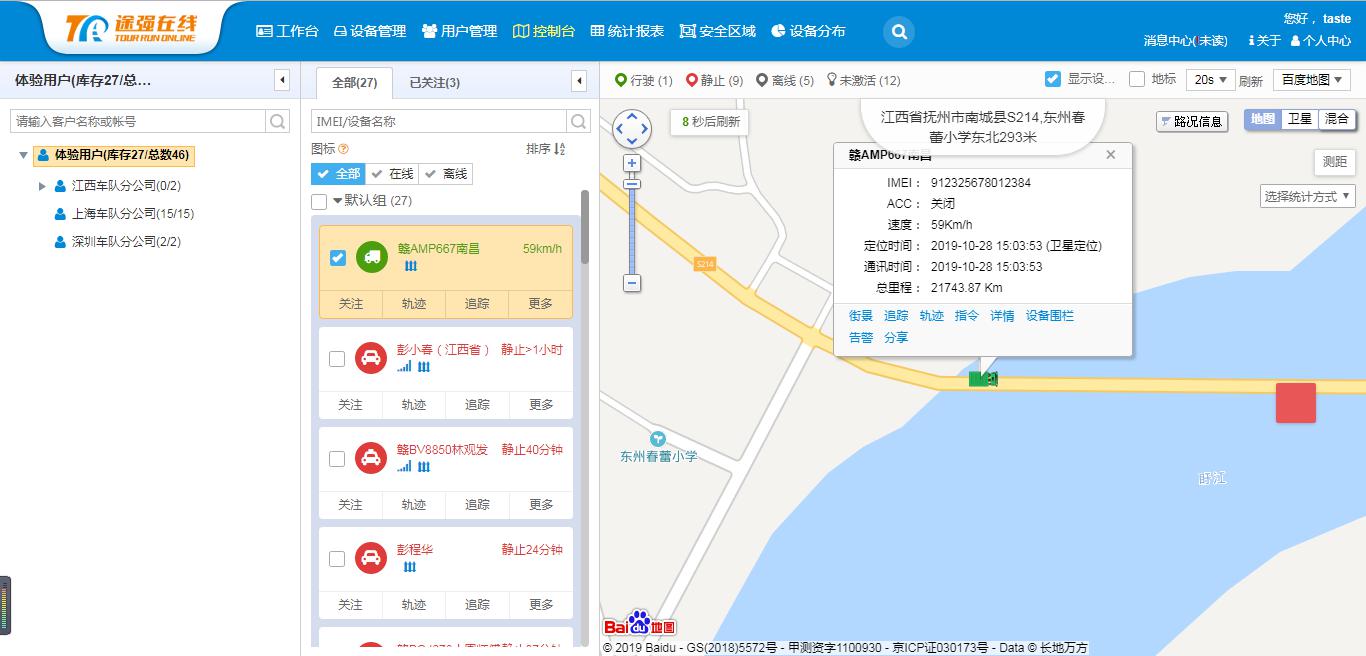Image resolution: width=1366 pixels, height=656 pixels.
Task: Select the 全部 icon filter toggle
Action: click(x=337, y=174)
